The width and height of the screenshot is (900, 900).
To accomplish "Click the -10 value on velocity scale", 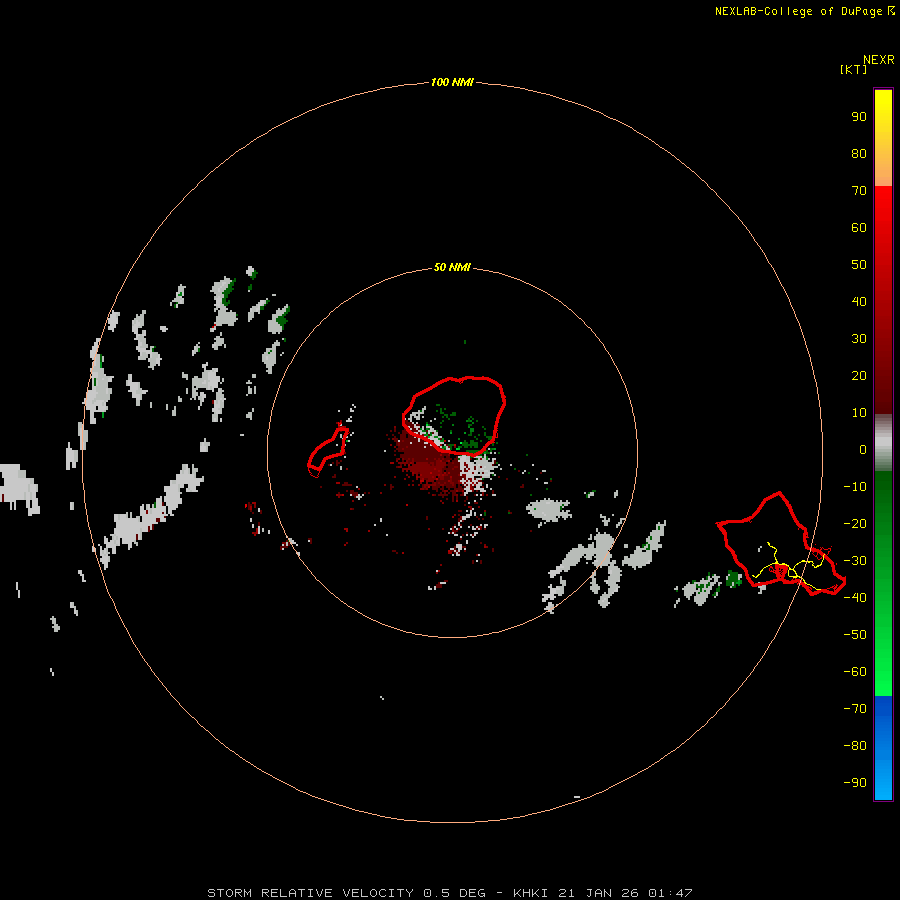I will [x=855, y=487].
